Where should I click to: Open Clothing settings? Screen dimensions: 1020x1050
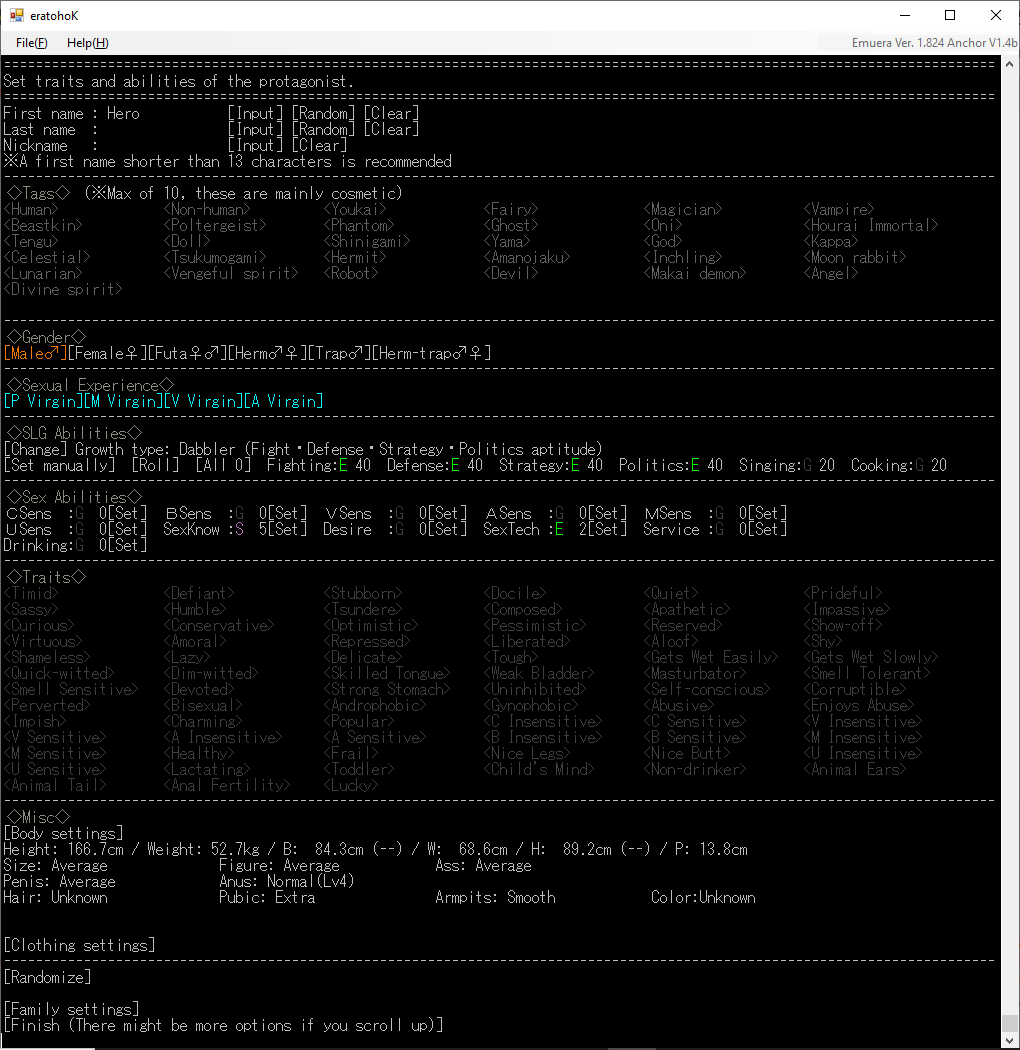(x=79, y=946)
